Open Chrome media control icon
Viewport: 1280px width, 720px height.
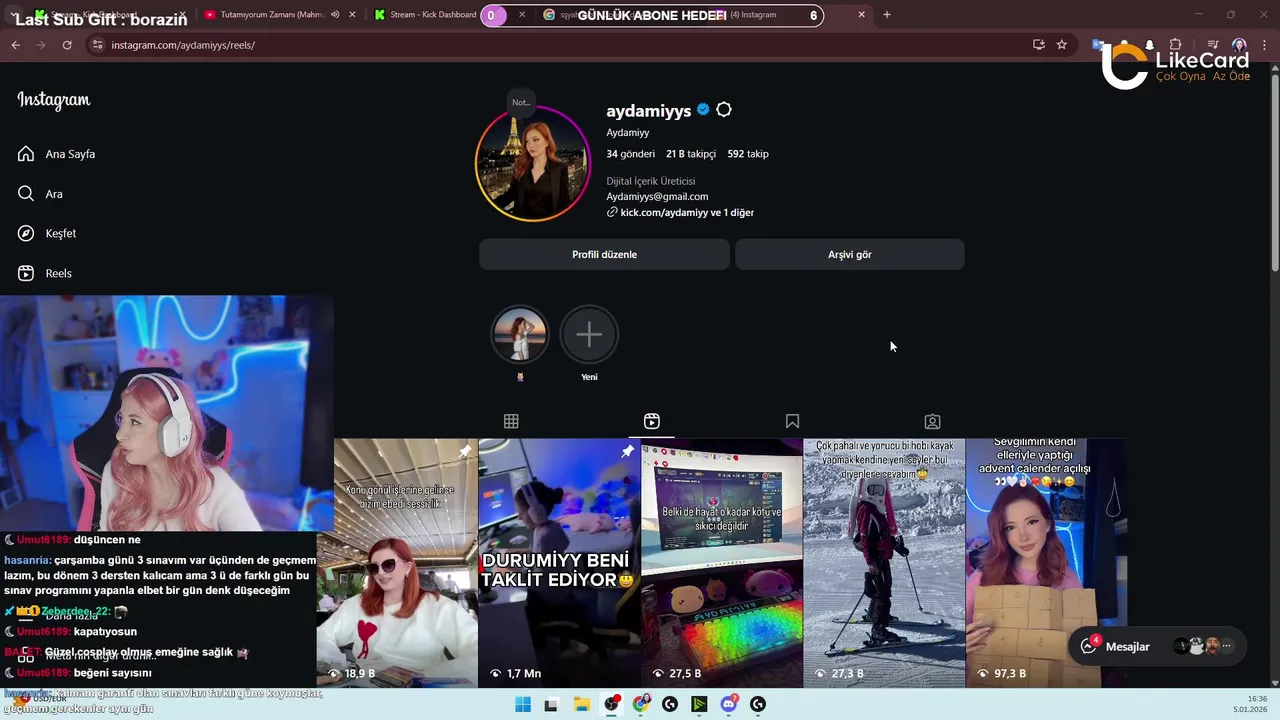pos(1212,45)
